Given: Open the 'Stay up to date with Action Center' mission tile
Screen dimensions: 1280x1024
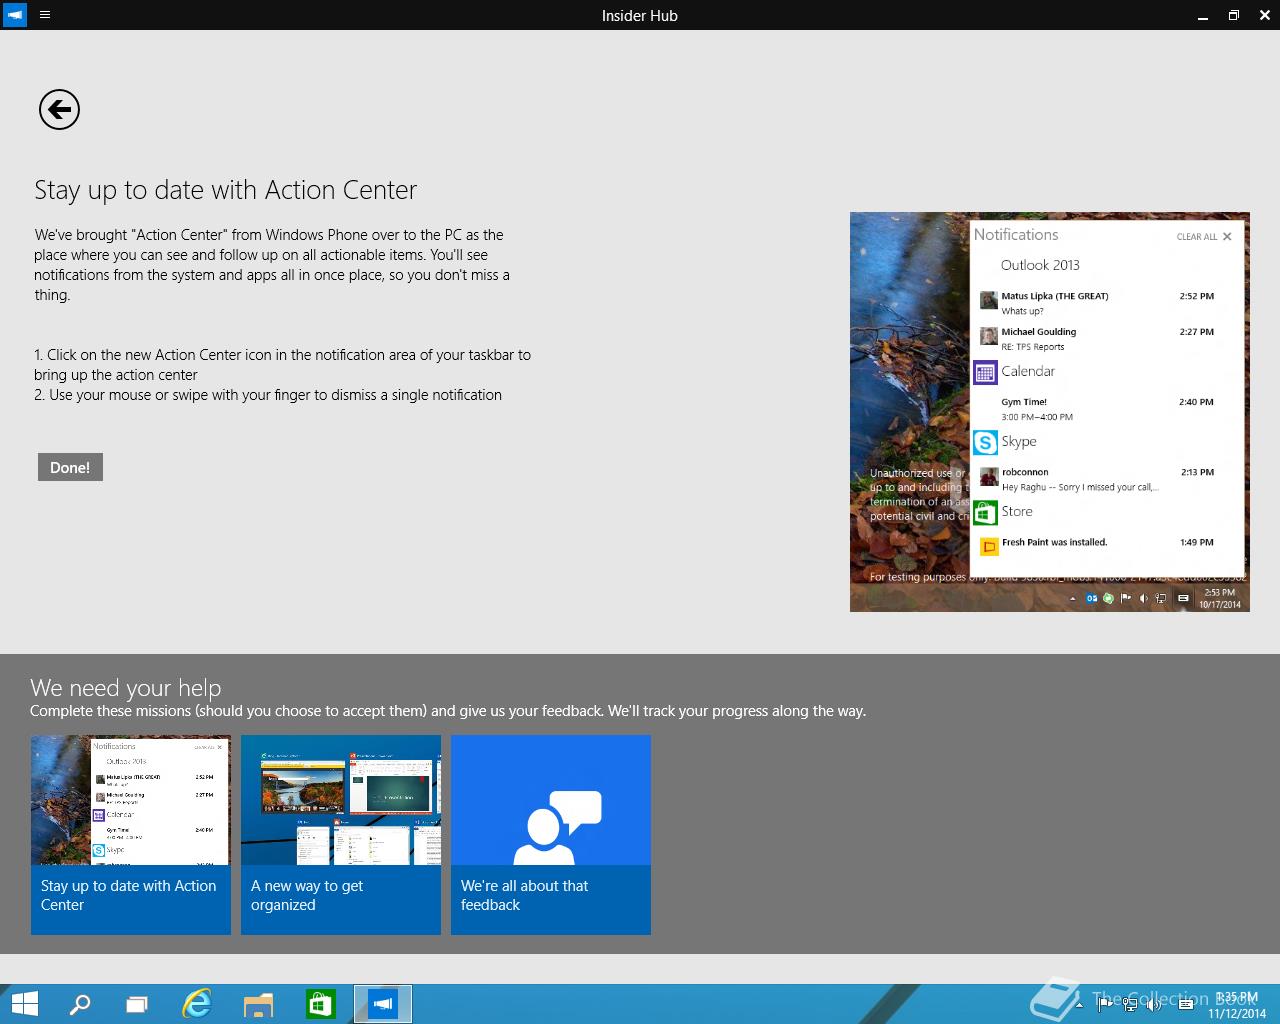Looking at the screenshot, I should click(131, 835).
